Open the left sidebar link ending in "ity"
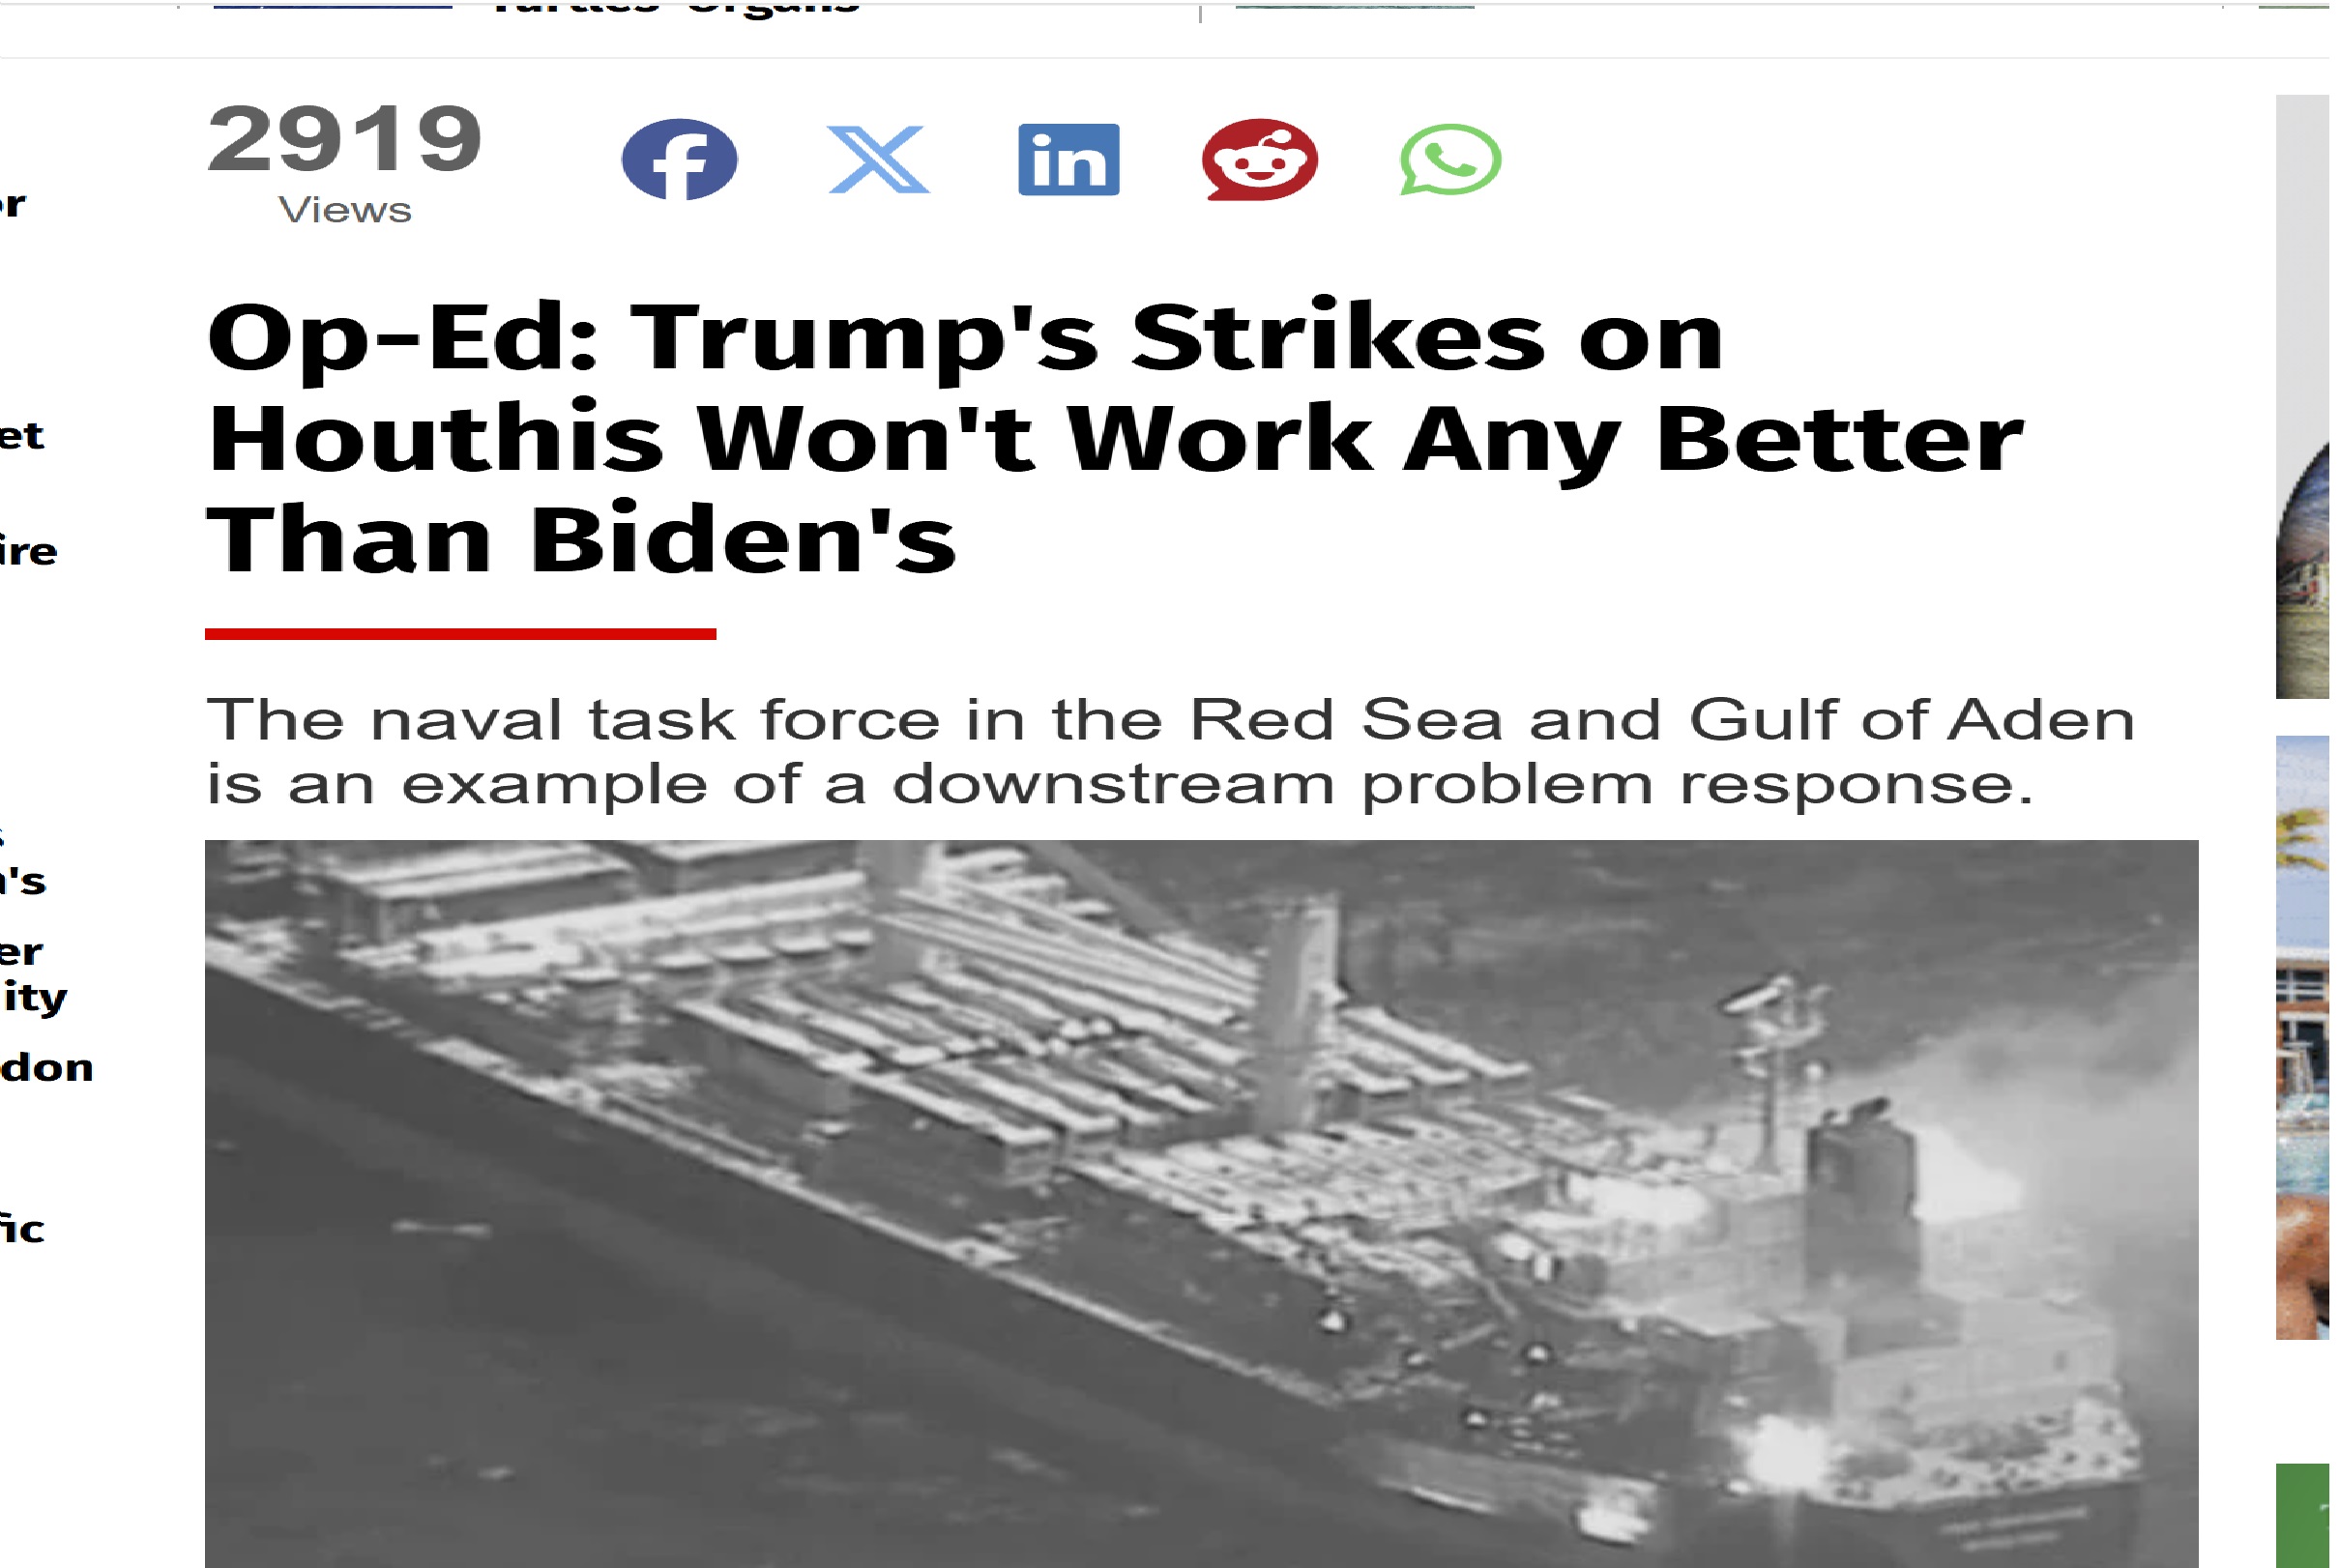 [33, 998]
